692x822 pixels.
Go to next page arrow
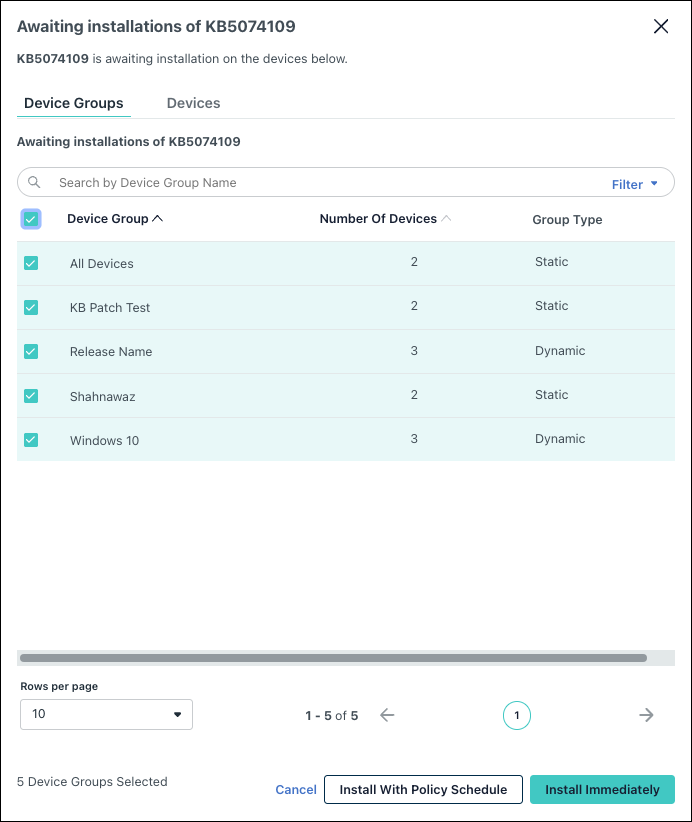(x=646, y=715)
